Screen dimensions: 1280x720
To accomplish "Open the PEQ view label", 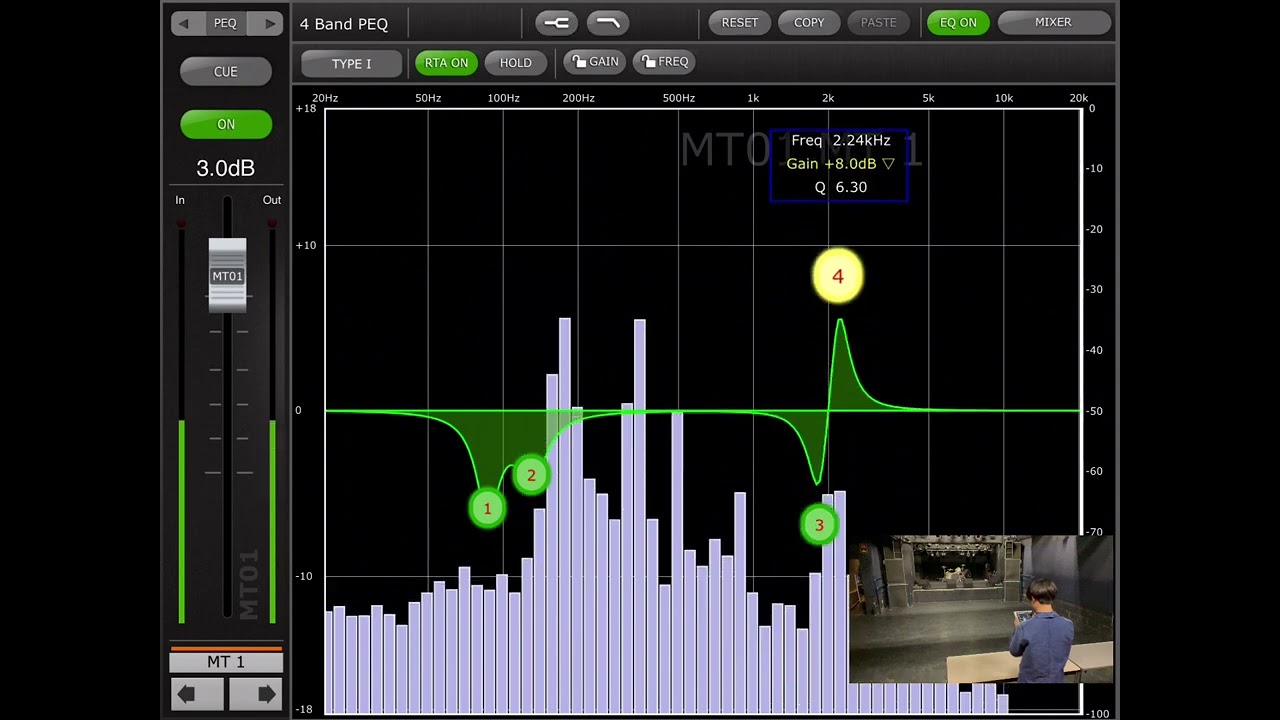I will point(226,23).
